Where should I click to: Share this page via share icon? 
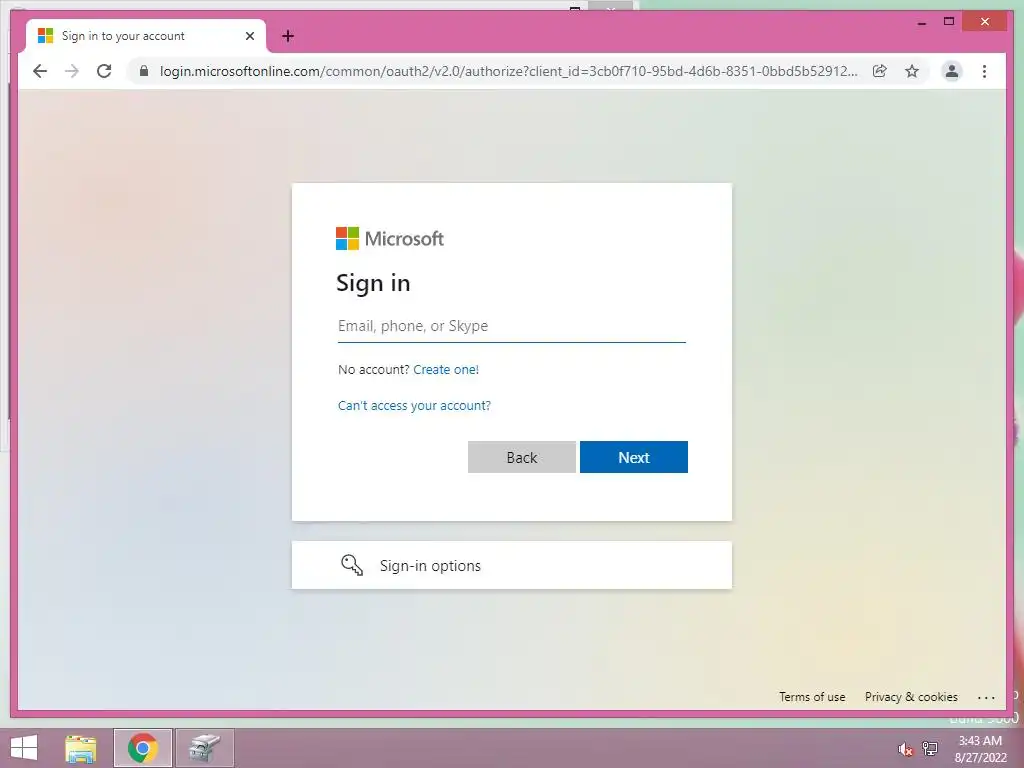(x=880, y=71)
